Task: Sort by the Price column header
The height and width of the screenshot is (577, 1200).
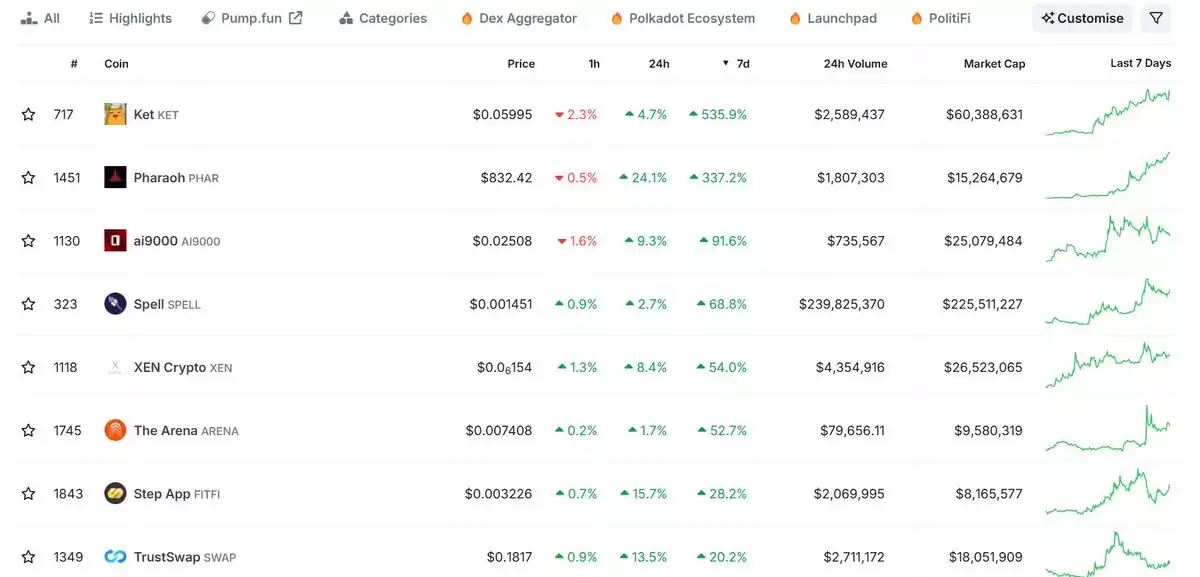Action: 521,64
